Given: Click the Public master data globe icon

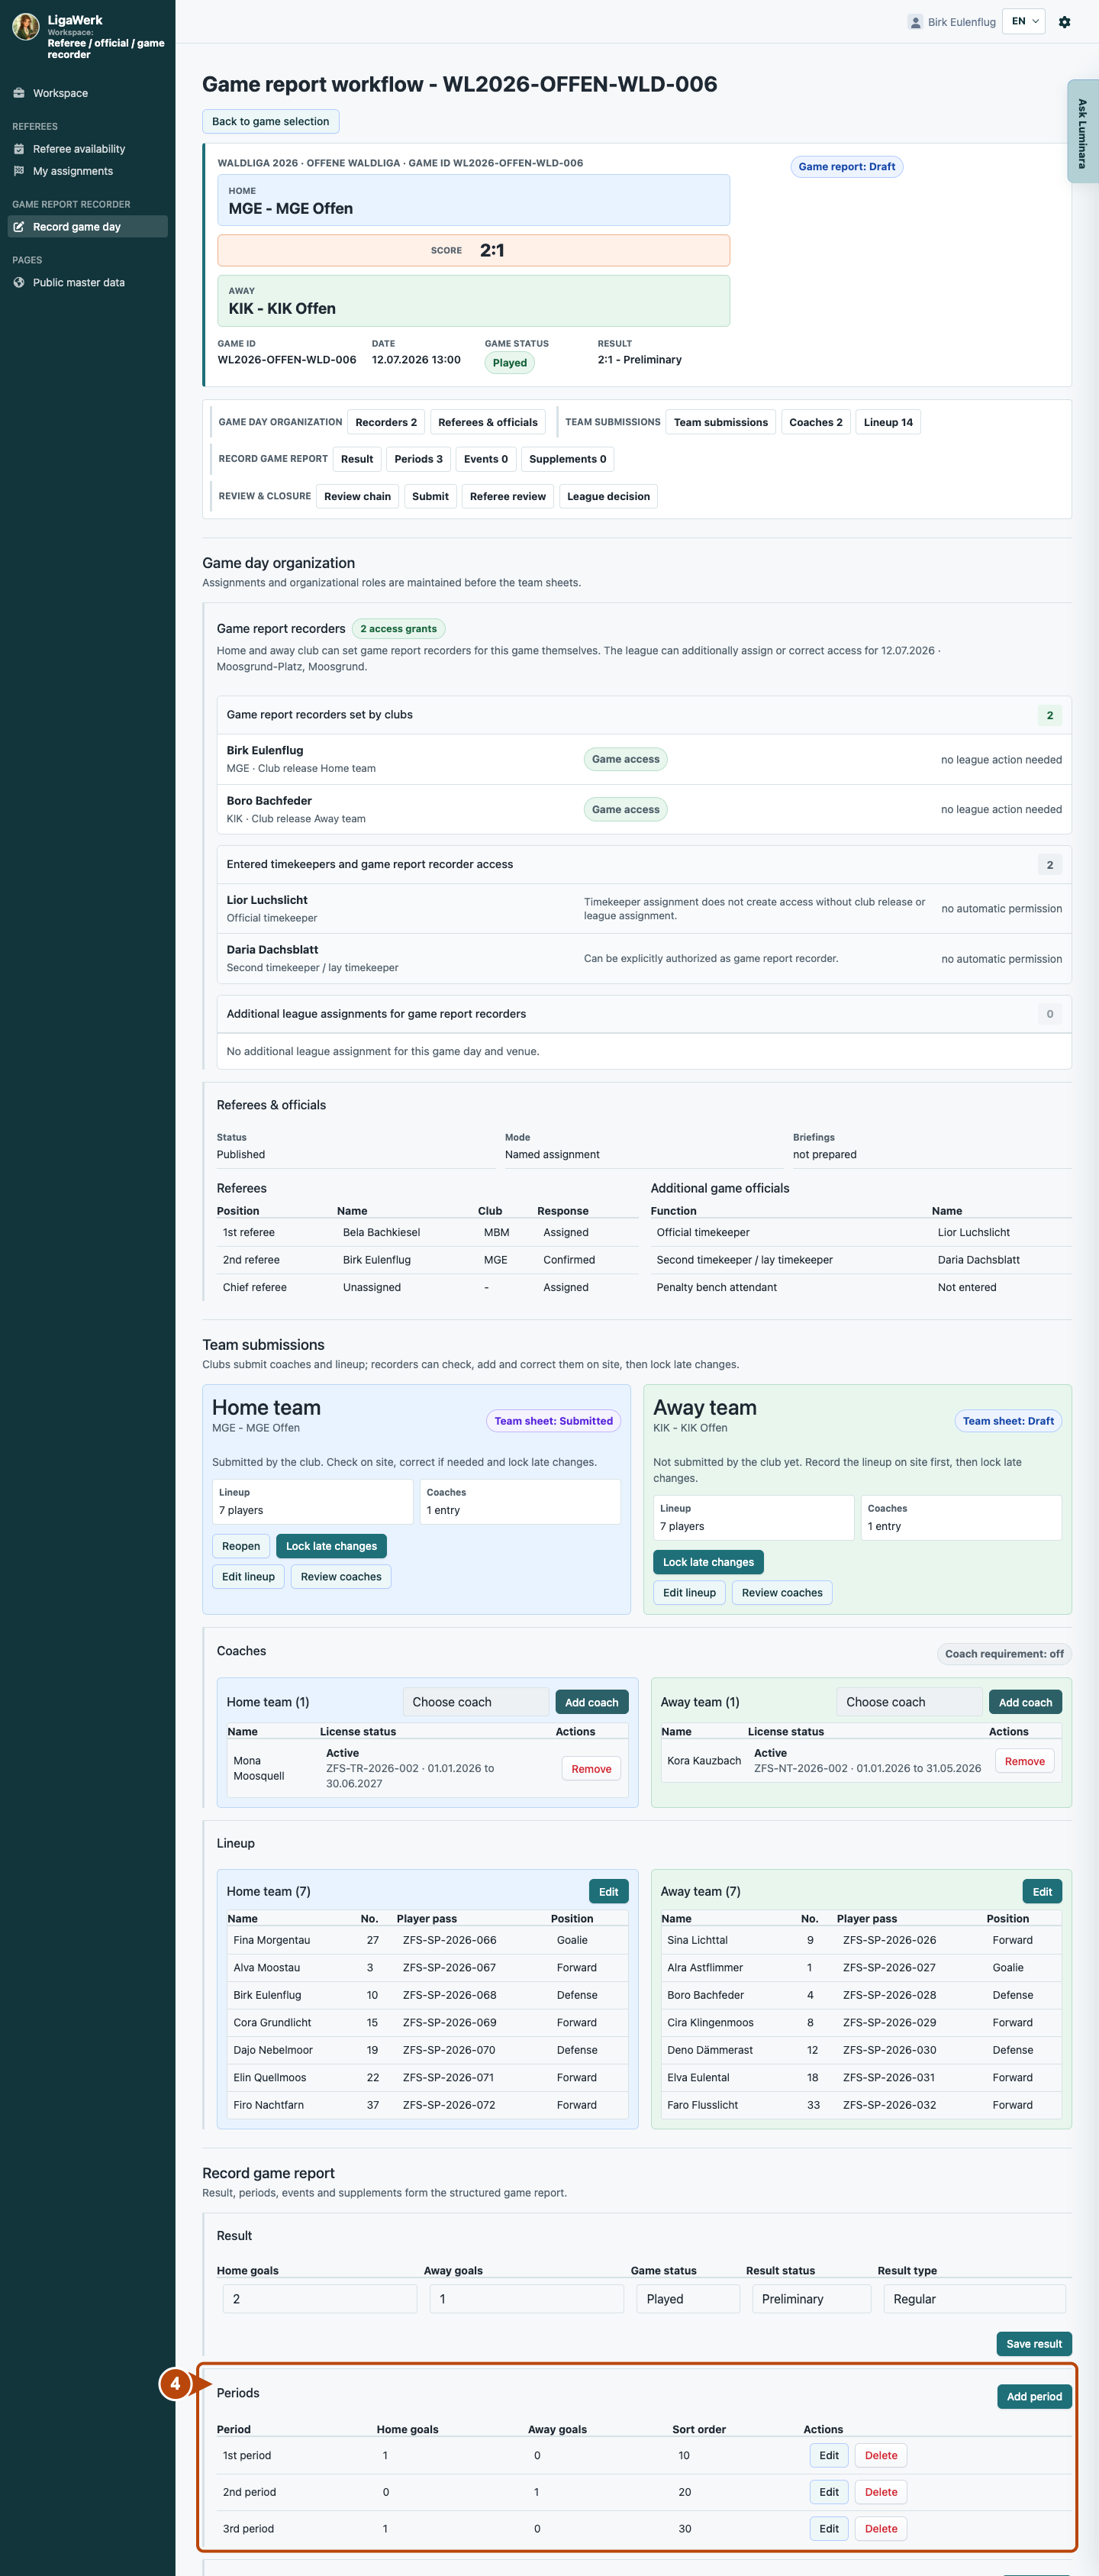Looking at the screenshot, I should point(19,283).
